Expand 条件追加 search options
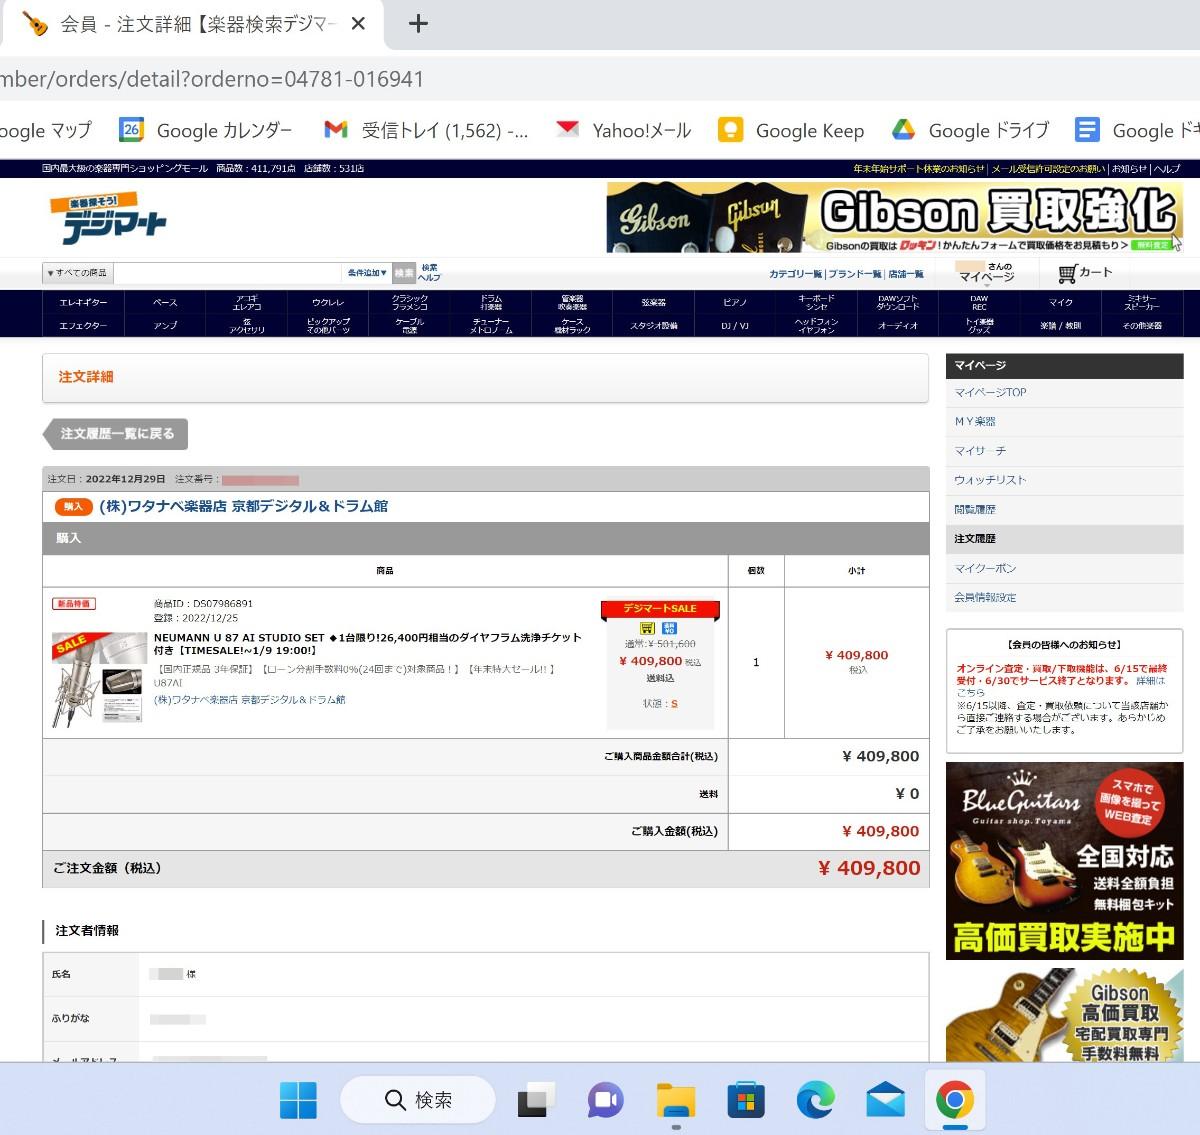The height and width of the screenshot is (1135, 1200). tap(367, 273)
